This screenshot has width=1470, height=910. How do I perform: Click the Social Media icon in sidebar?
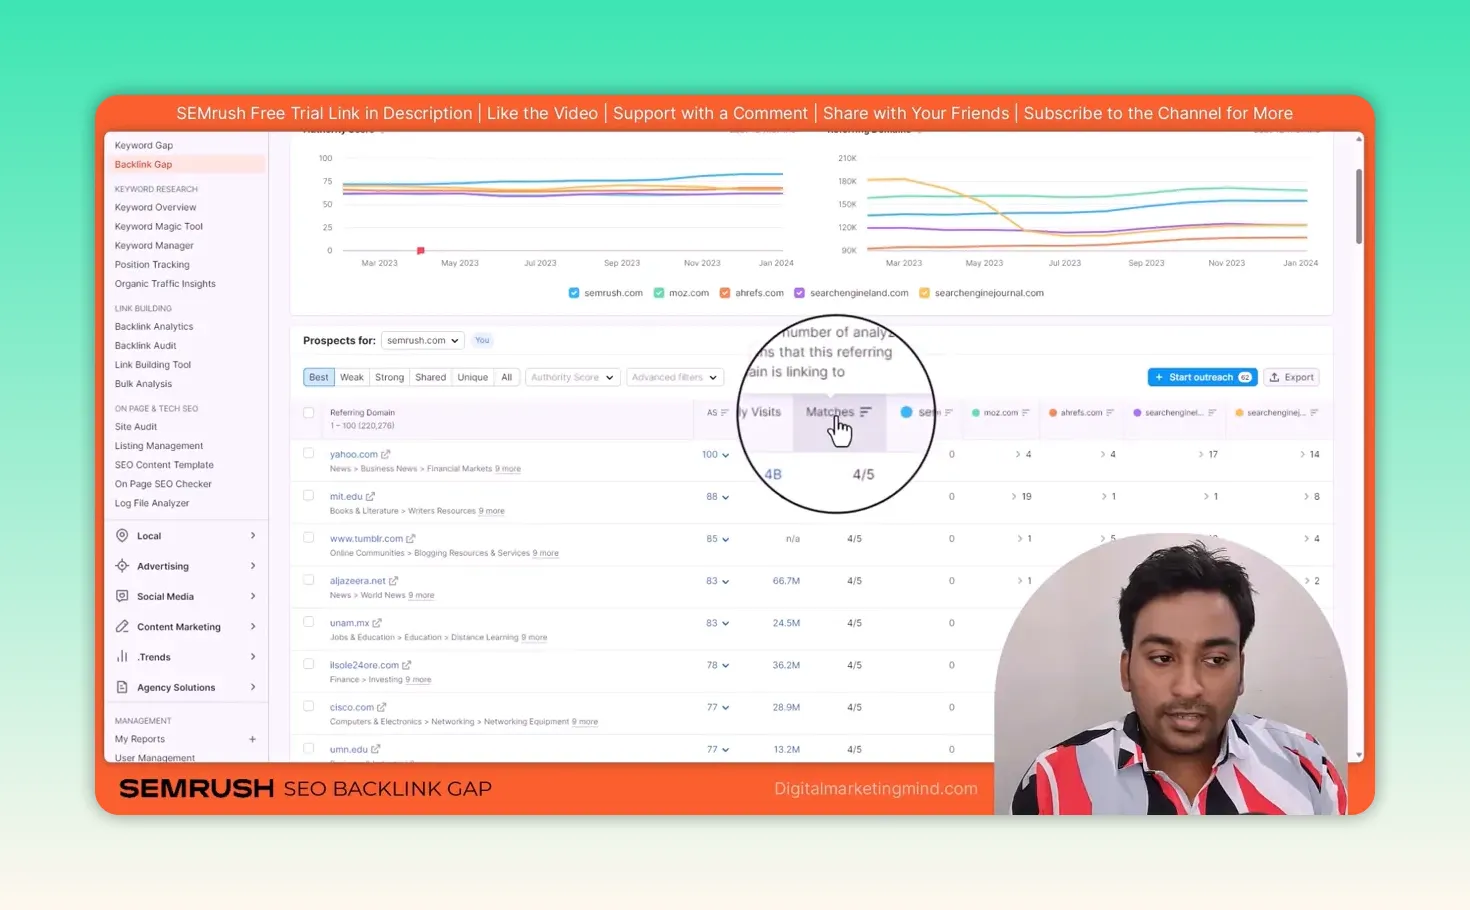(122, 596)
